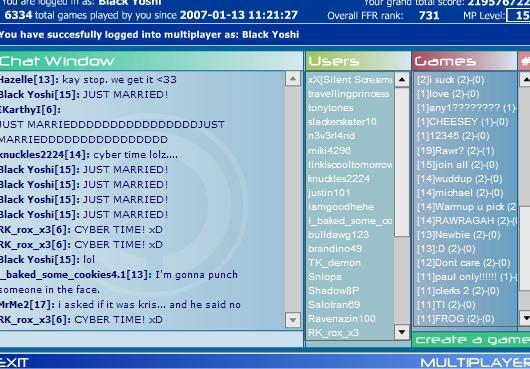Image resolution: width=530 pixels, height=369 pixels.
Task: Click the Games list scroll down arrow
Action: (x=525, y=318)
